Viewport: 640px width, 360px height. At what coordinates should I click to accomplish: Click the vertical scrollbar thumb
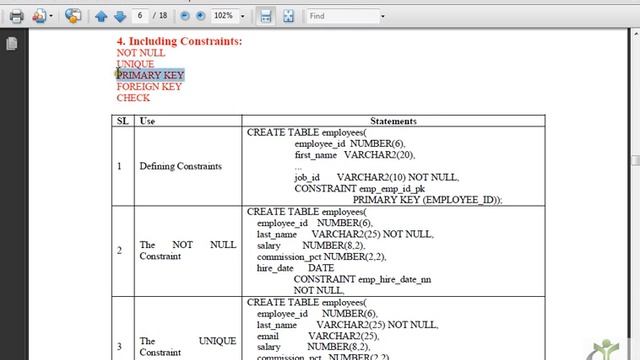coord(636,160)
